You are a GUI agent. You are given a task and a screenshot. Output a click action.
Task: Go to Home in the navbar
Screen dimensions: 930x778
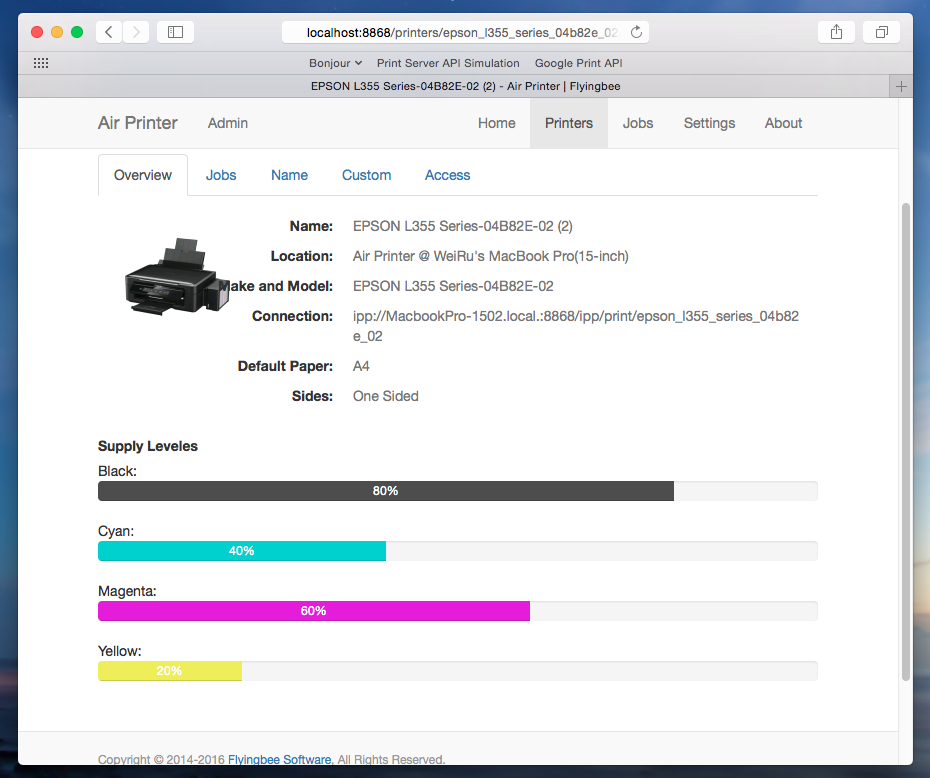tap(496, 123)
